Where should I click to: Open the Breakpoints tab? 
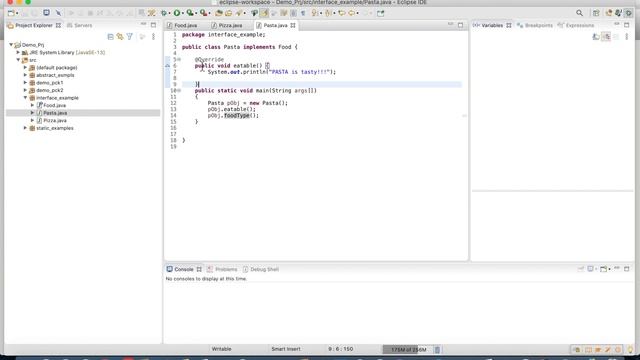click(x=535, y=25)
